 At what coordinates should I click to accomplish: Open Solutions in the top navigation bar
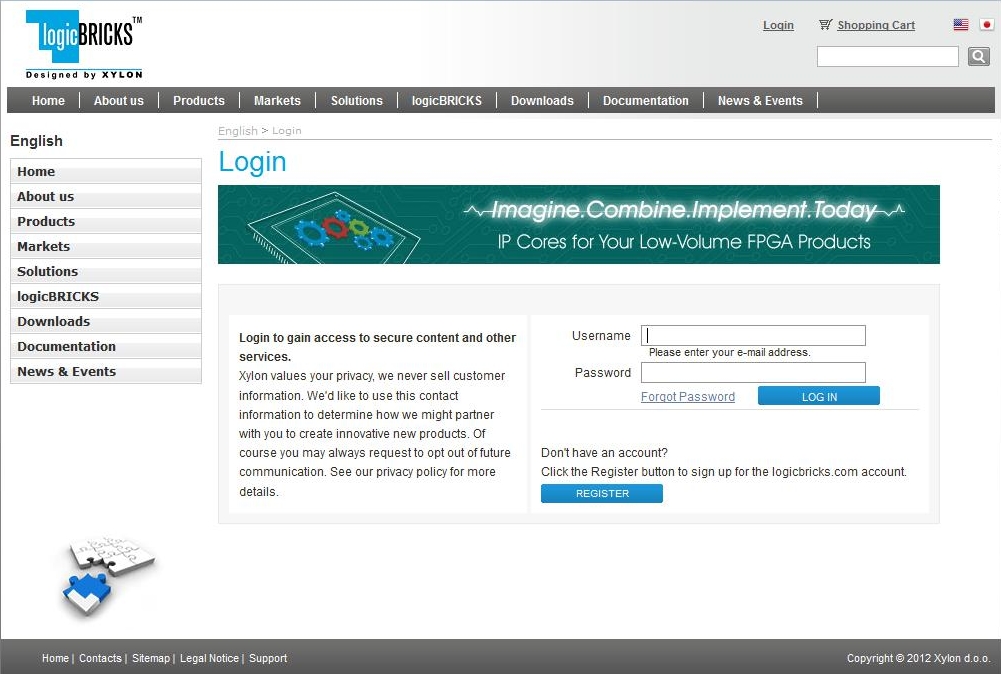356,100
